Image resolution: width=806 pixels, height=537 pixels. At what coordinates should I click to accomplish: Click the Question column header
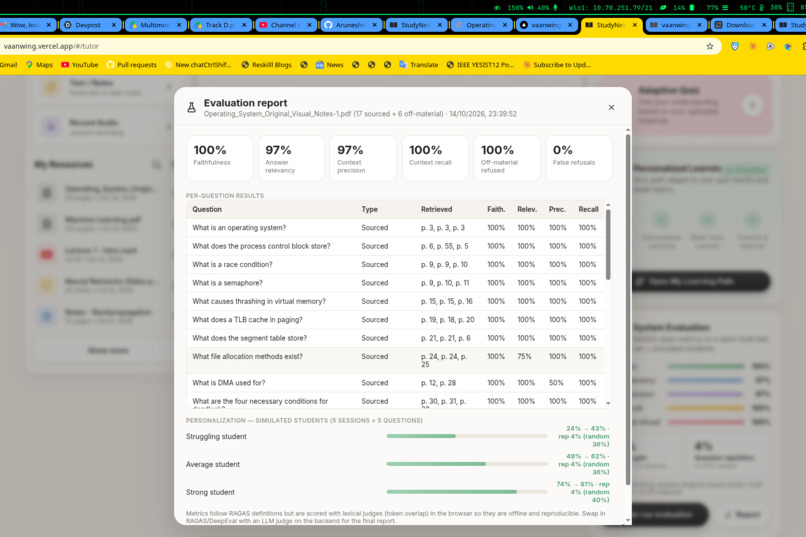[x=207, y=209]
